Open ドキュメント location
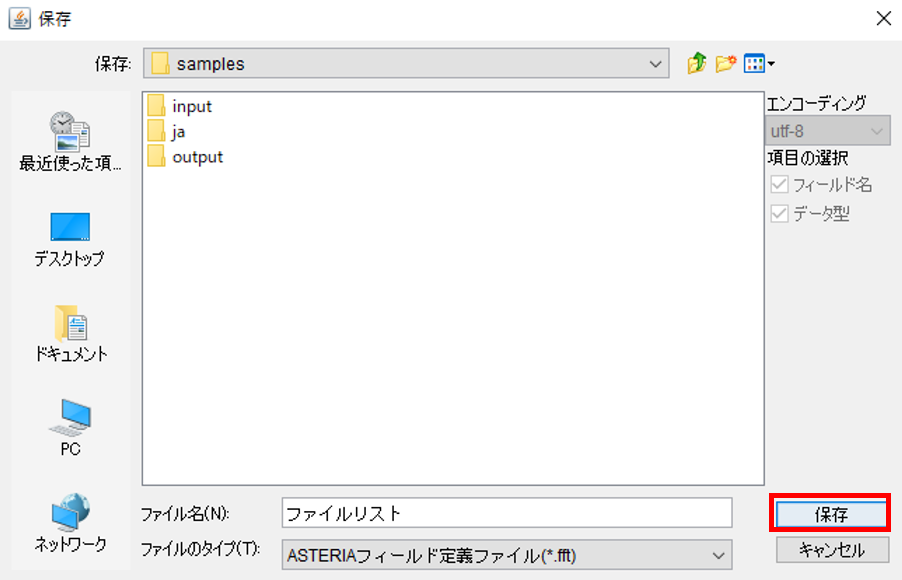 pyautogui.click(x=70, y=334)
